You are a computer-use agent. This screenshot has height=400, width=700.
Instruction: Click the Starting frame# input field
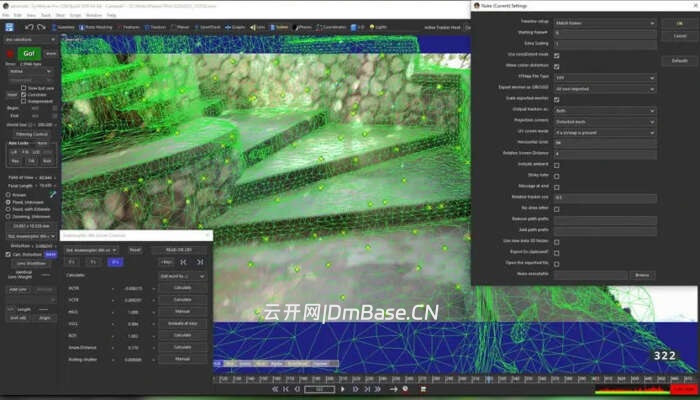click(x=605, y=33)
